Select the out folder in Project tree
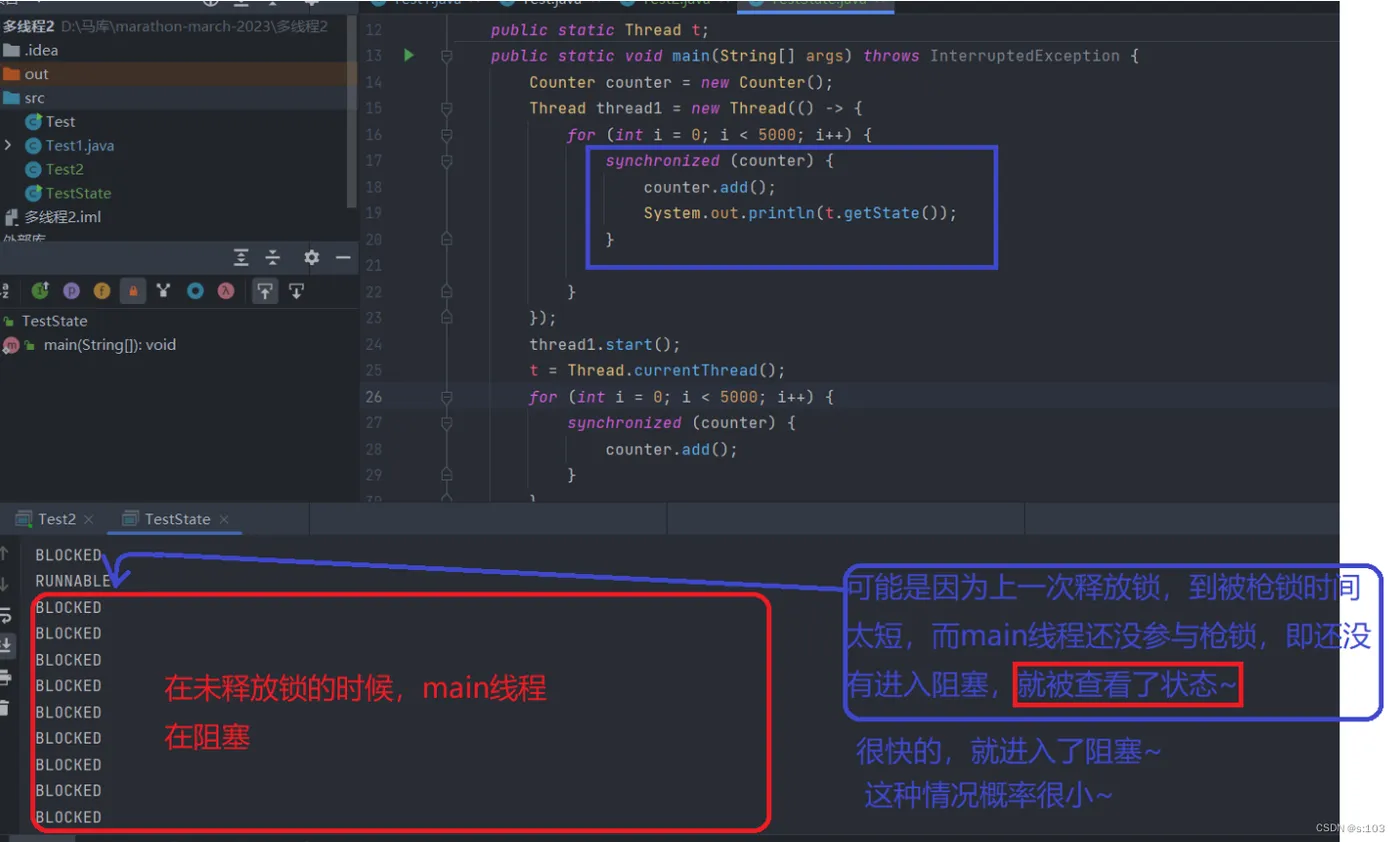1400x842 pixels. pyautogui.click(x=26, y=74)
